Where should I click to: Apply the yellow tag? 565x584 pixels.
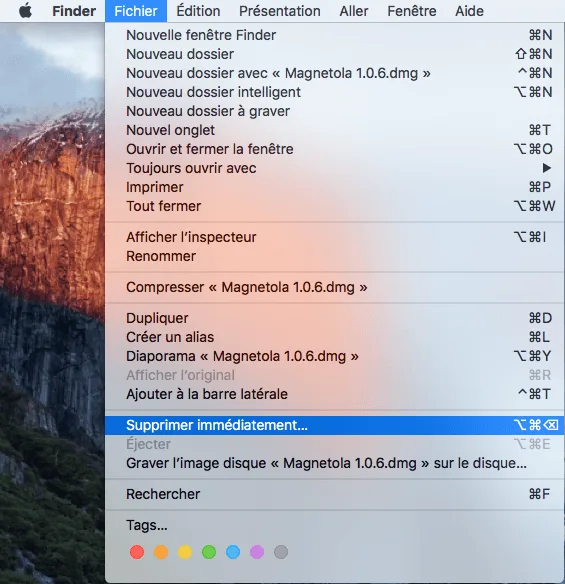click(185, 552)
